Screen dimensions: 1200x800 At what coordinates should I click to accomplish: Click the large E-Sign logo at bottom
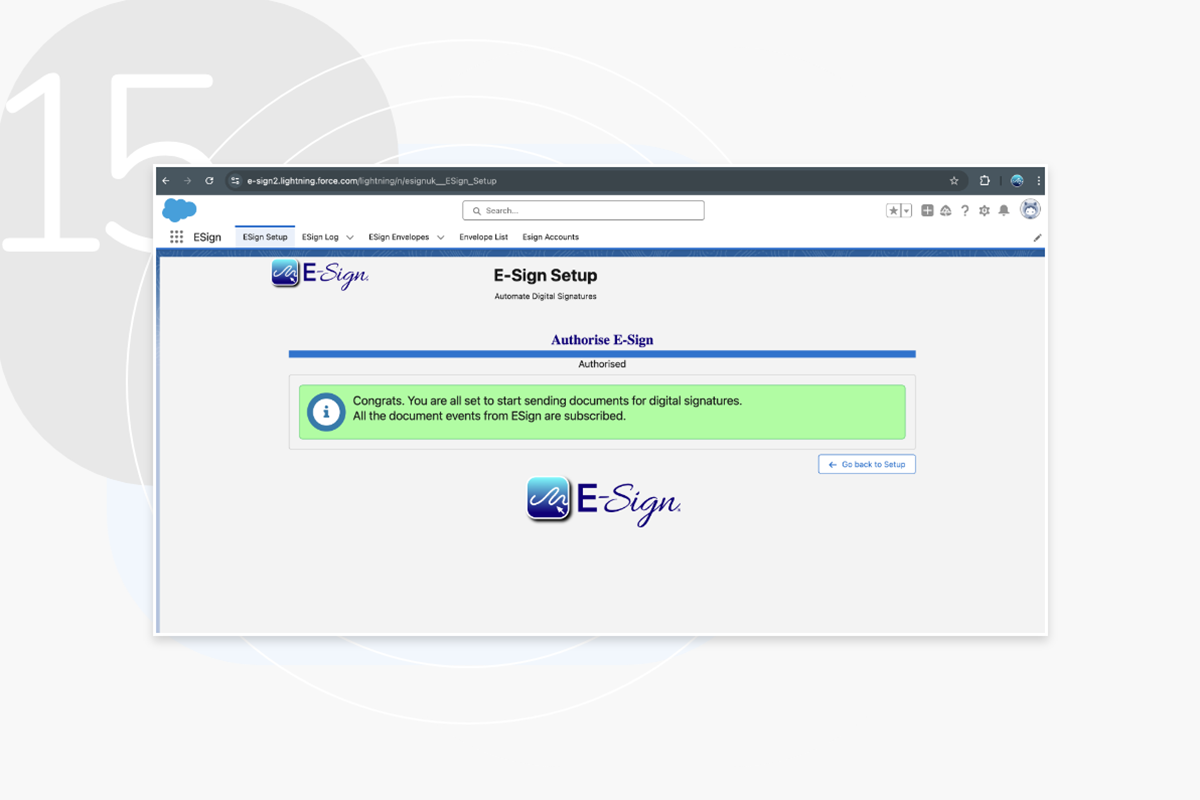[x=604, y=500]
